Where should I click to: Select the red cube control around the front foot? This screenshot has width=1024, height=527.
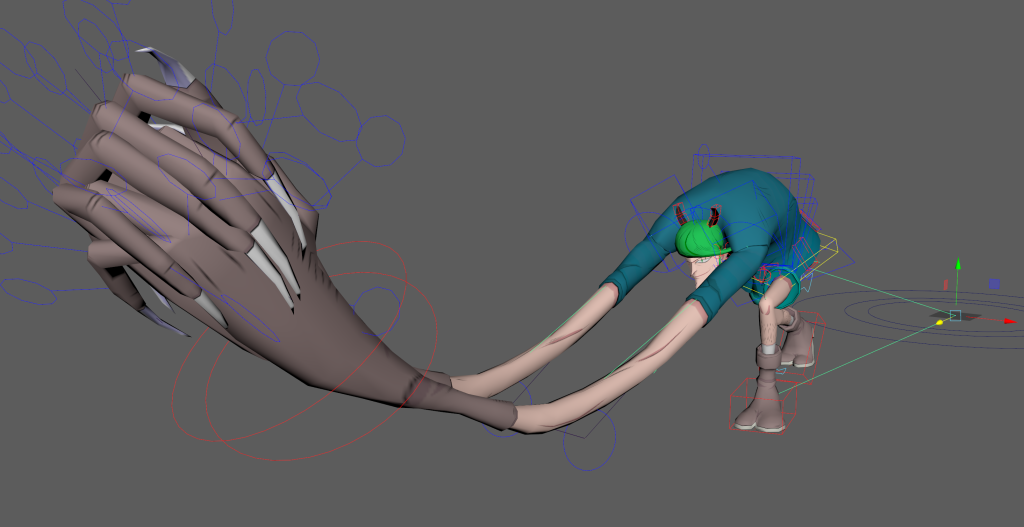[763, 406]
